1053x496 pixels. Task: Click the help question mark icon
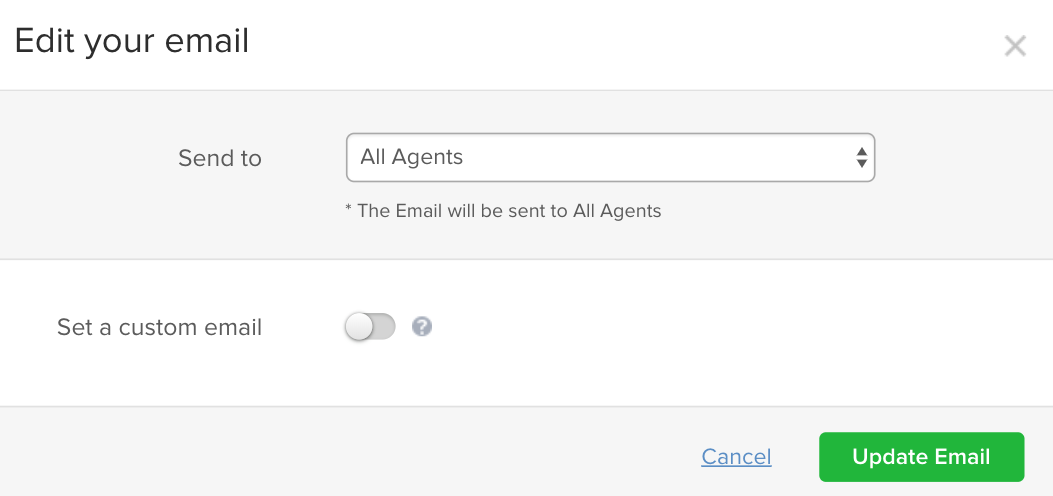[422, 327]
